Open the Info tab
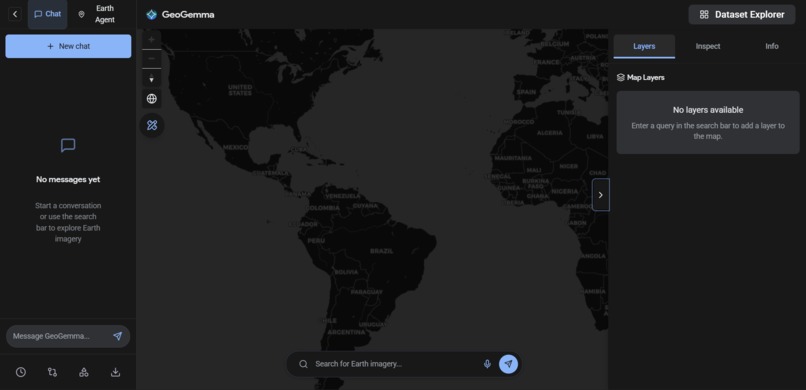Viewport: 806px width, 390px height. (x=772, y=46)
